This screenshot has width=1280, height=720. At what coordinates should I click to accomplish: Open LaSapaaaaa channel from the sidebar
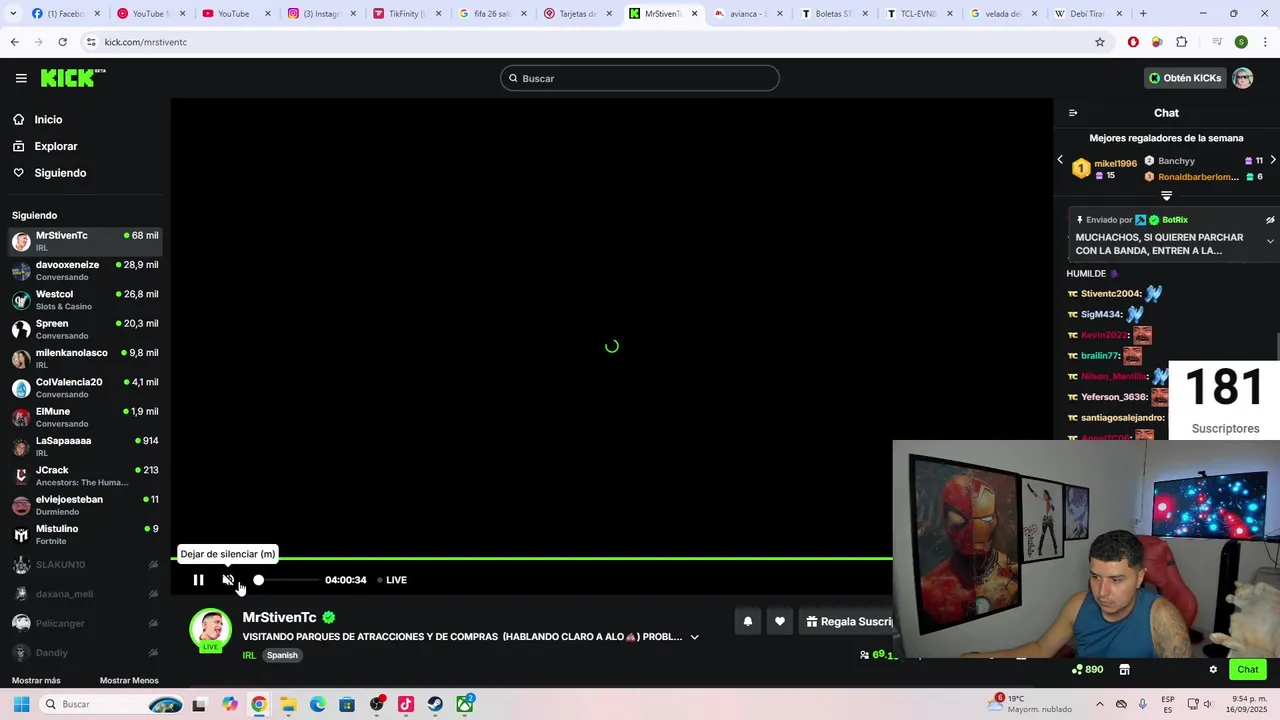85,446
